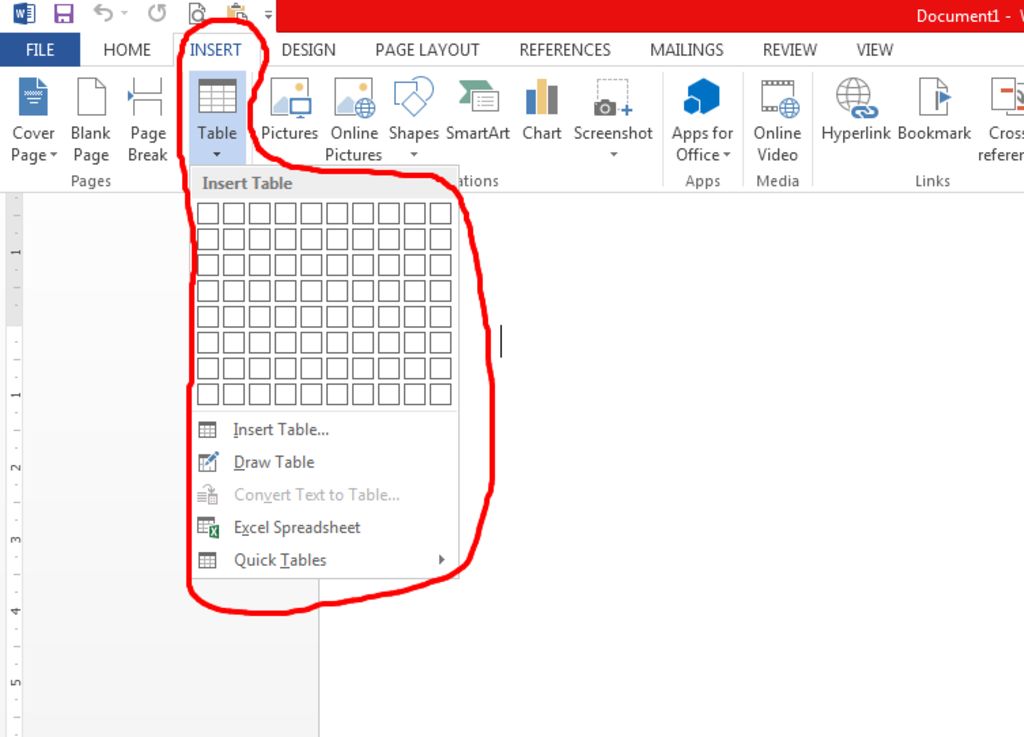
Task: Click the 'Document1' window title
Action: pos(957,16)
